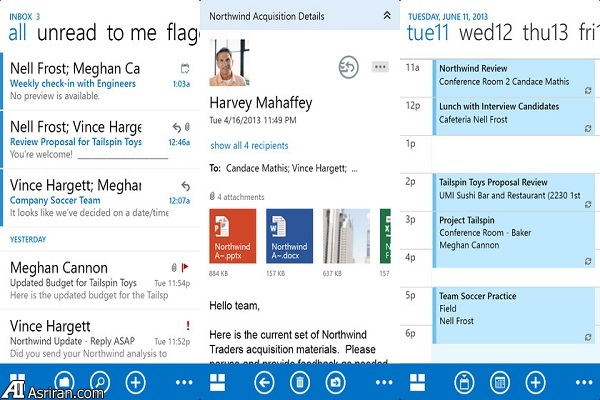This screenshot has height=400, width=600.
Task: Add new calendar event with plus icon
Action: tap(536, 382)
